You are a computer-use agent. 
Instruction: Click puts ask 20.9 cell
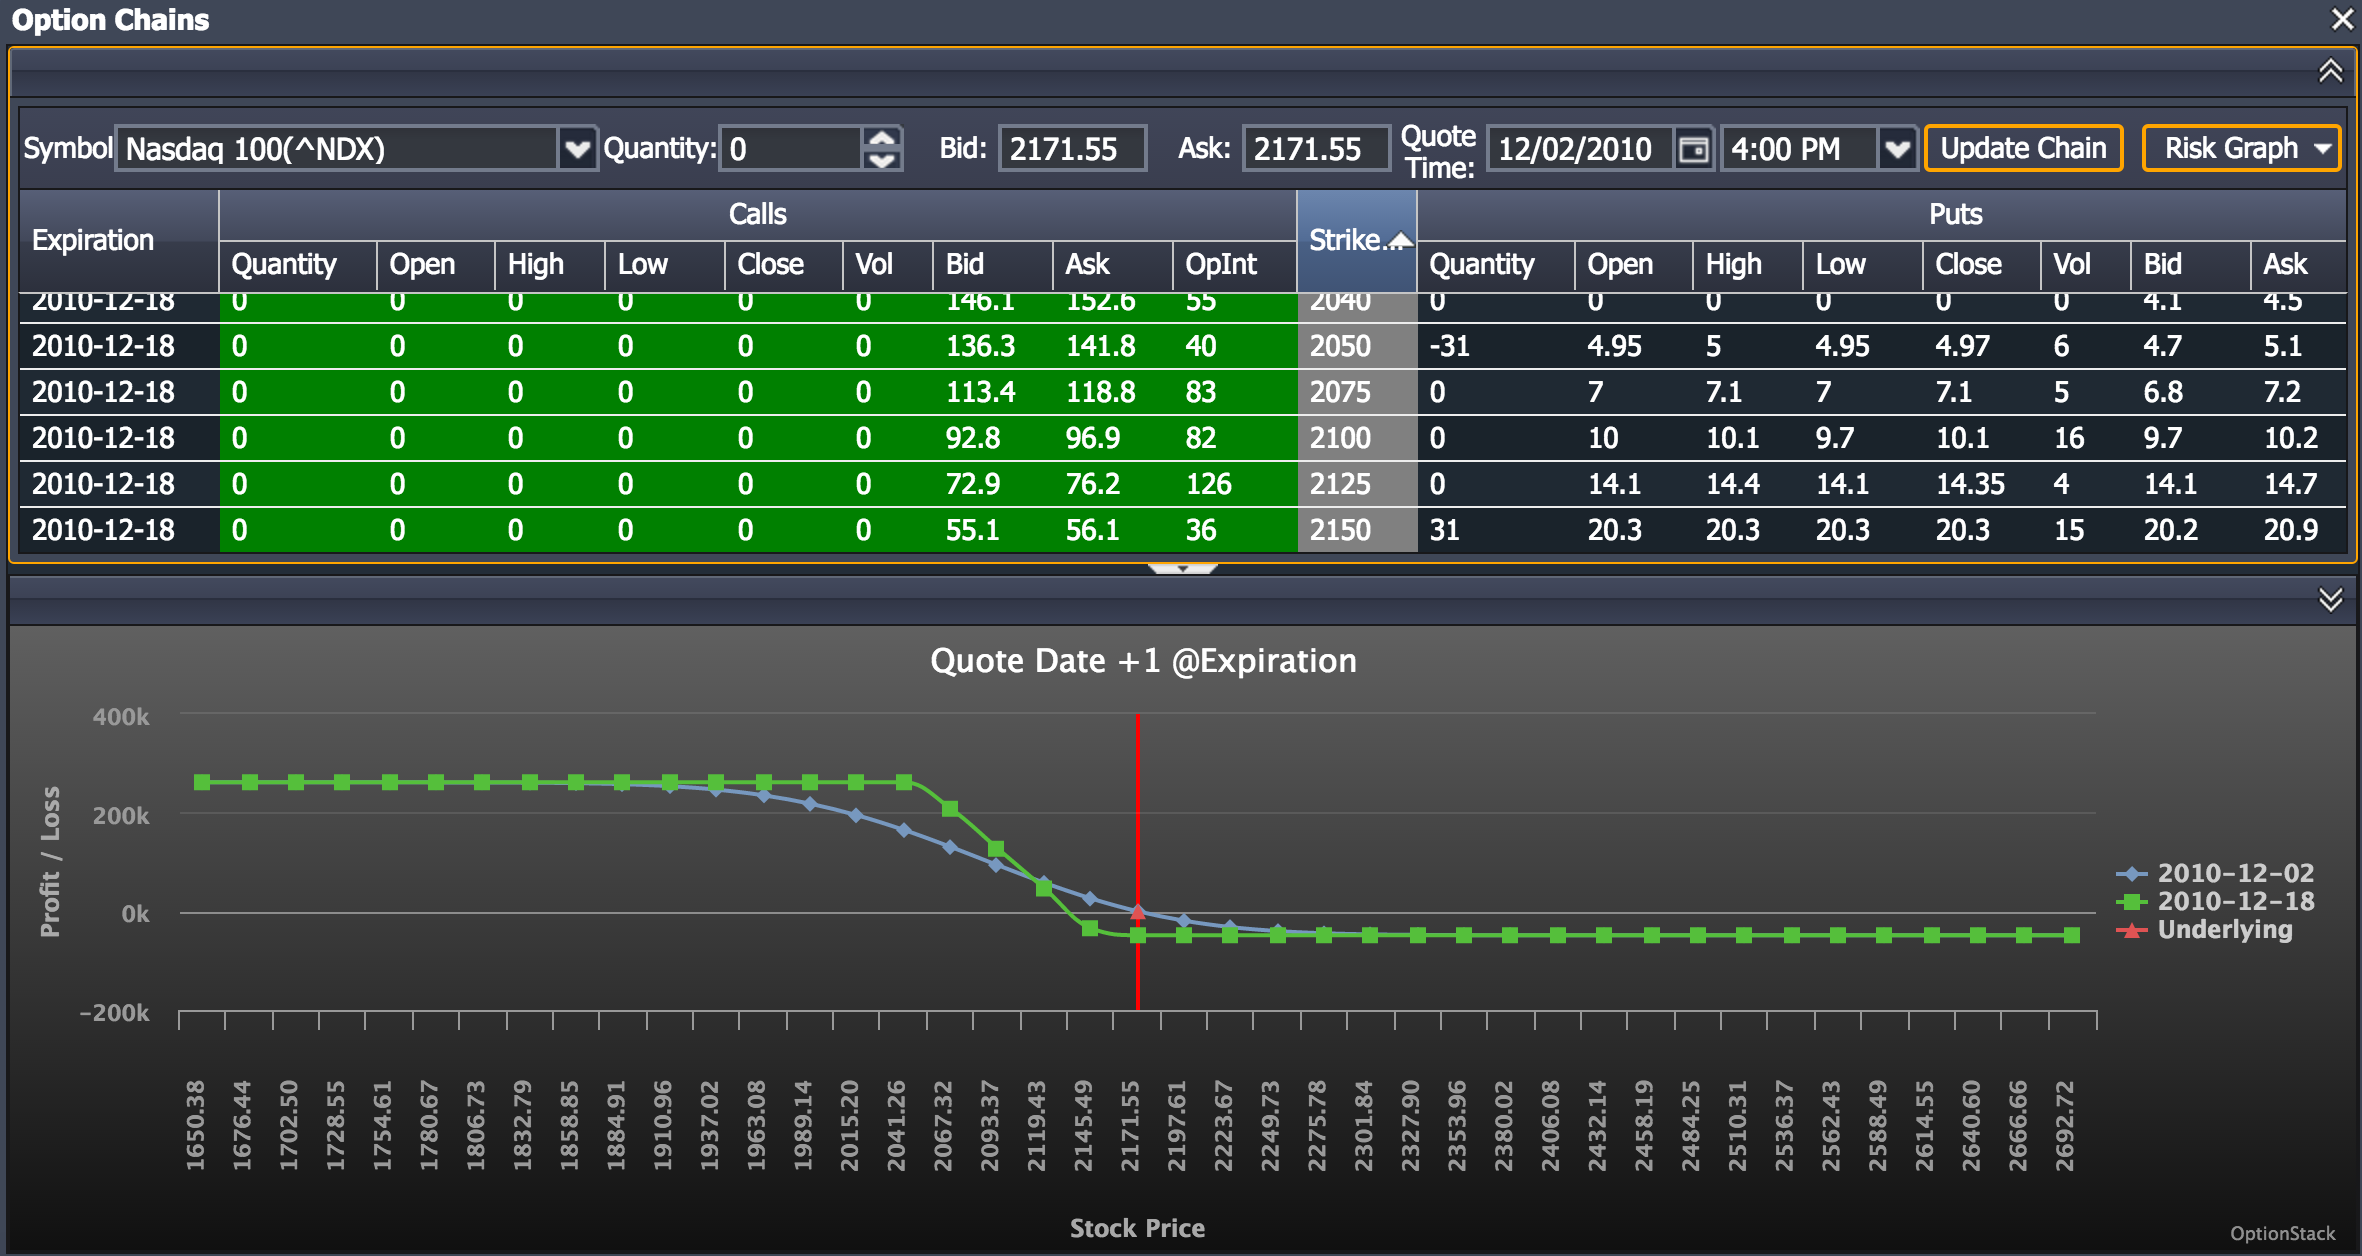[x=2299, y=530]
